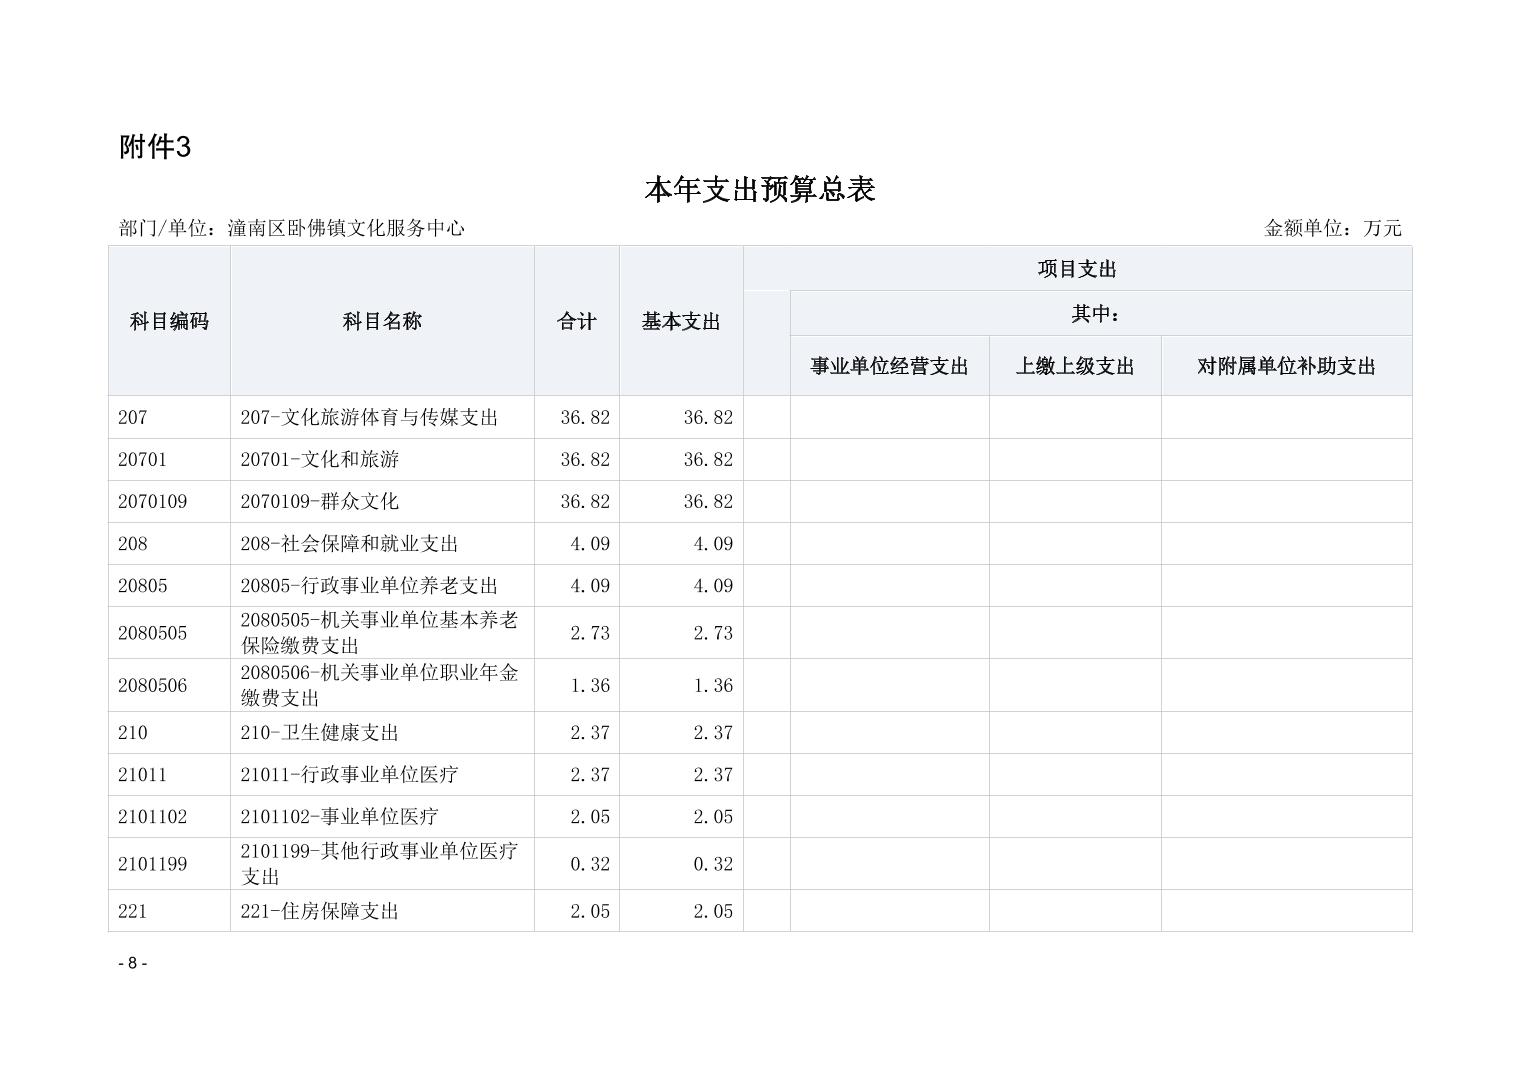Click the title 本年支出预算总表

click(760, 190)
